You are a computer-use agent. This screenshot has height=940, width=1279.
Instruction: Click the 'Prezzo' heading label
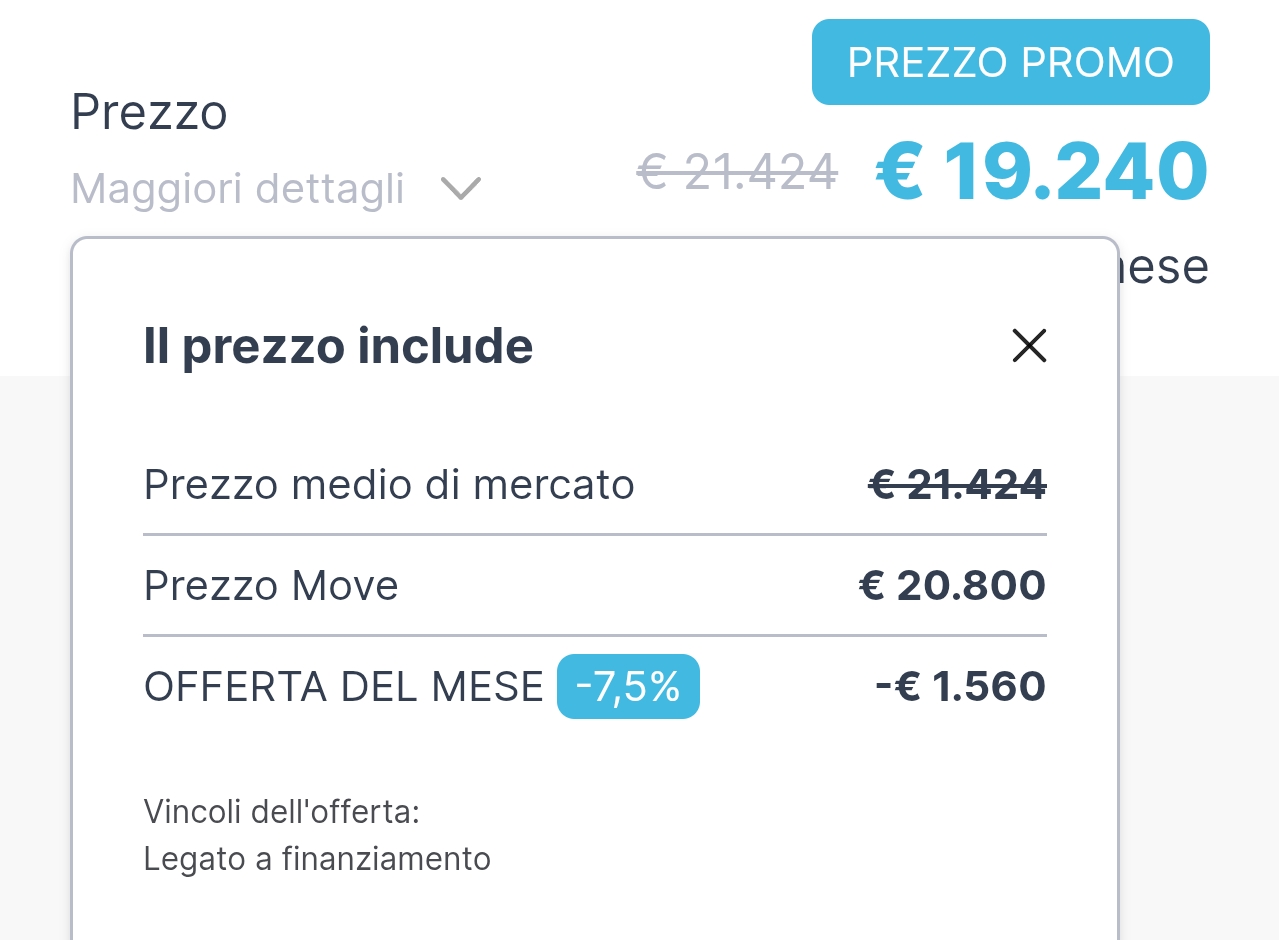tap(149, 112)
